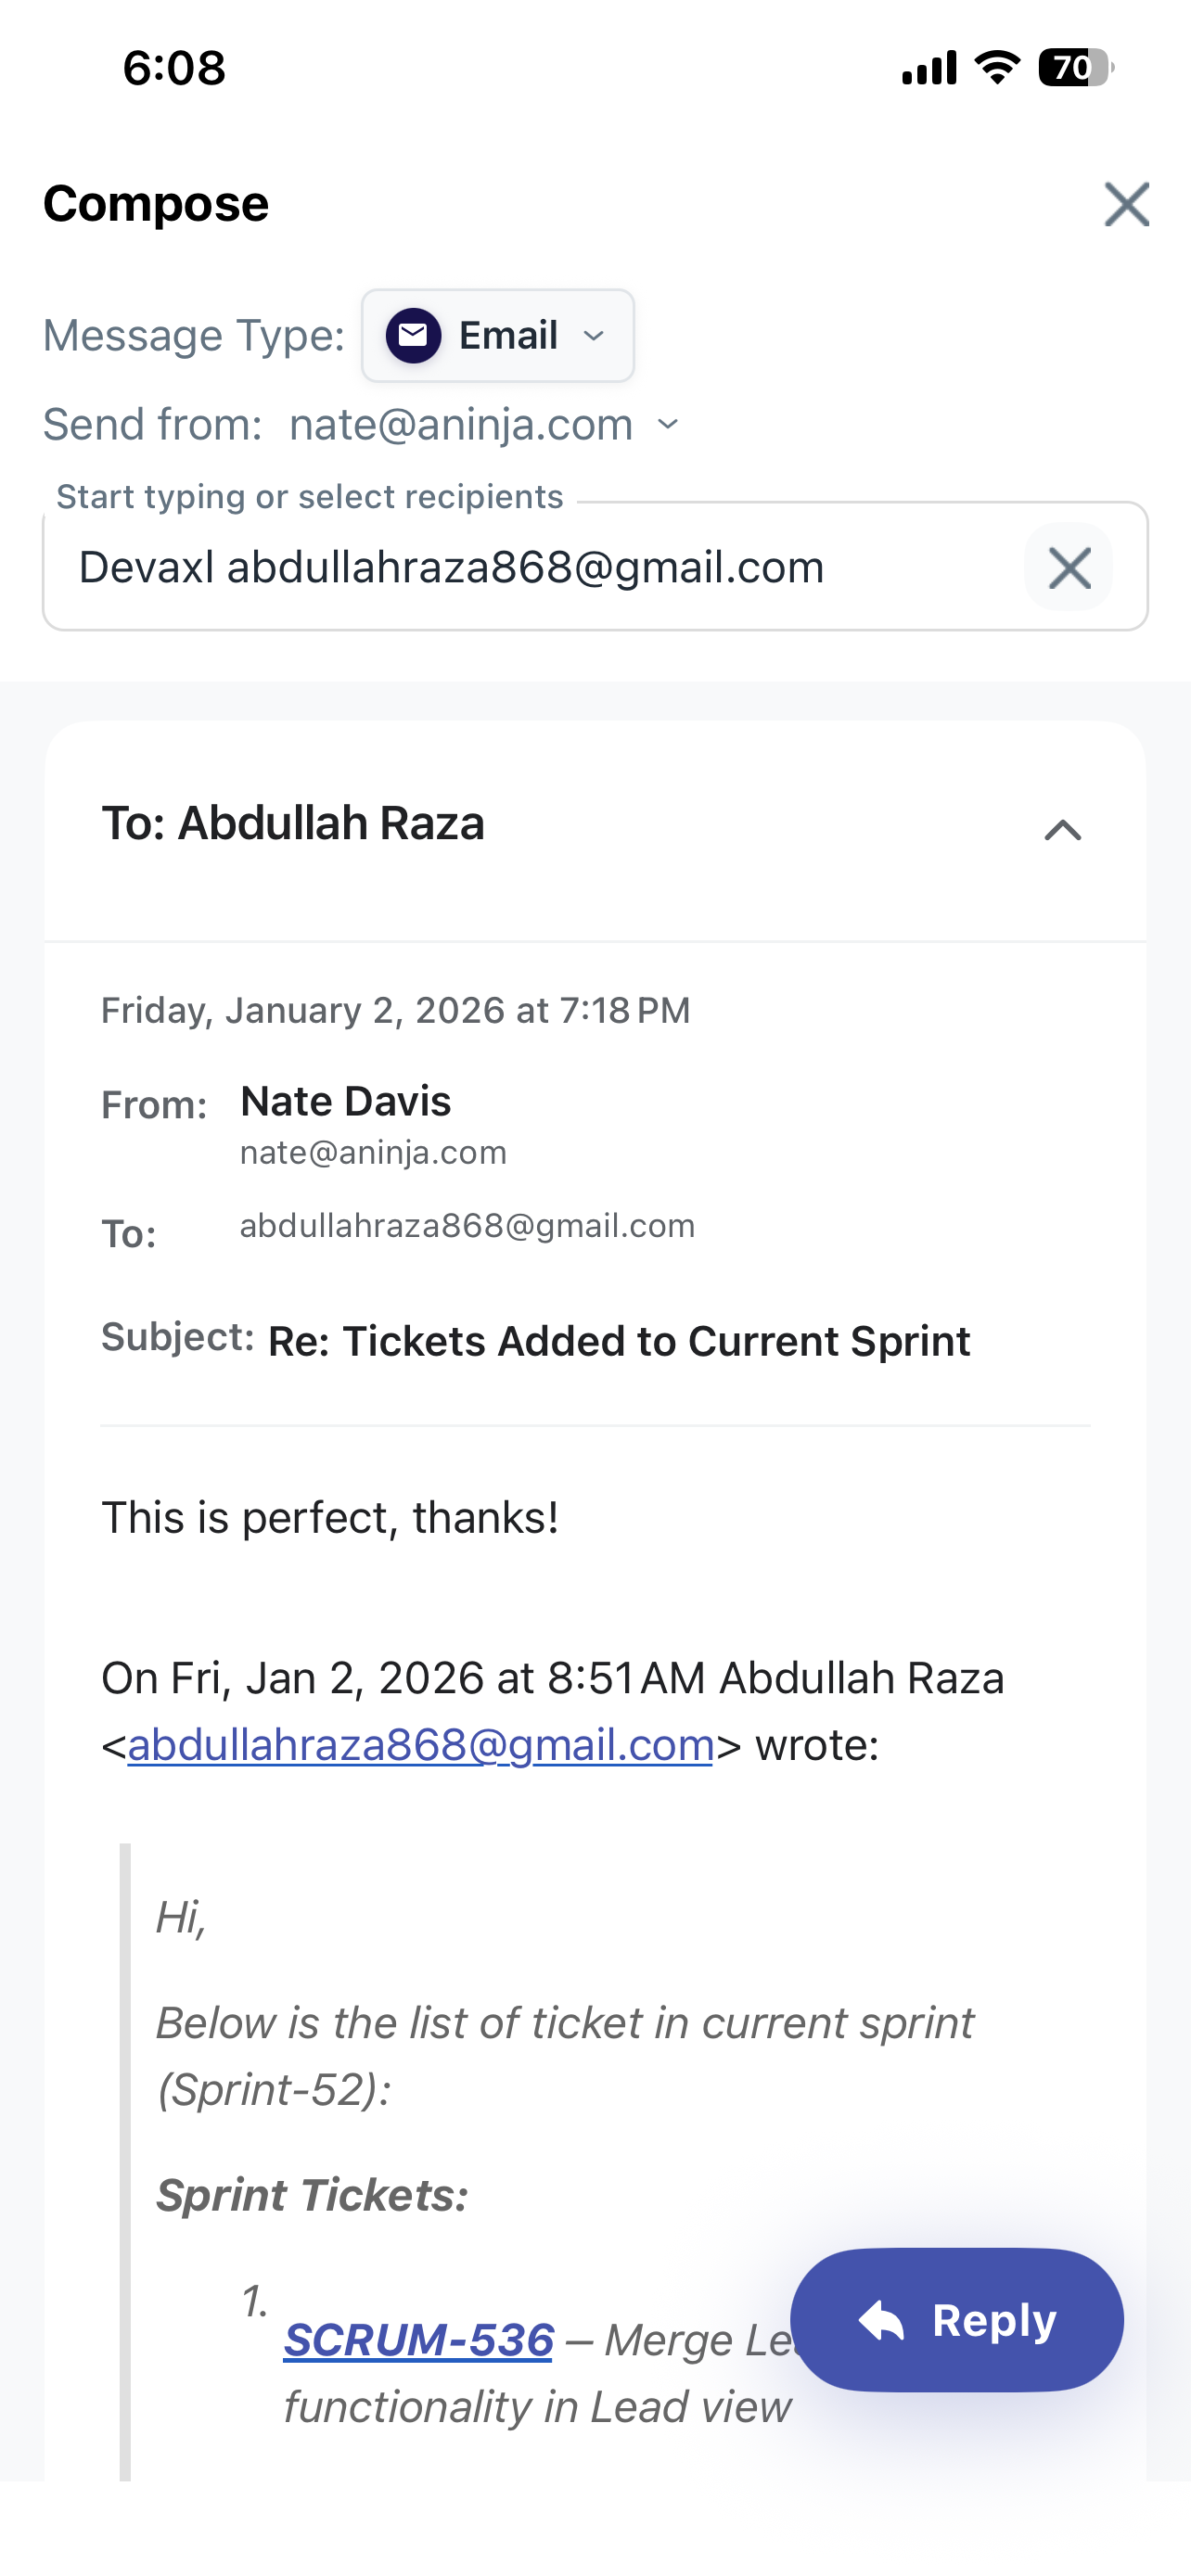Open the abdullahraza868@gmail.com link in the quoted text

coord(420,1745)
